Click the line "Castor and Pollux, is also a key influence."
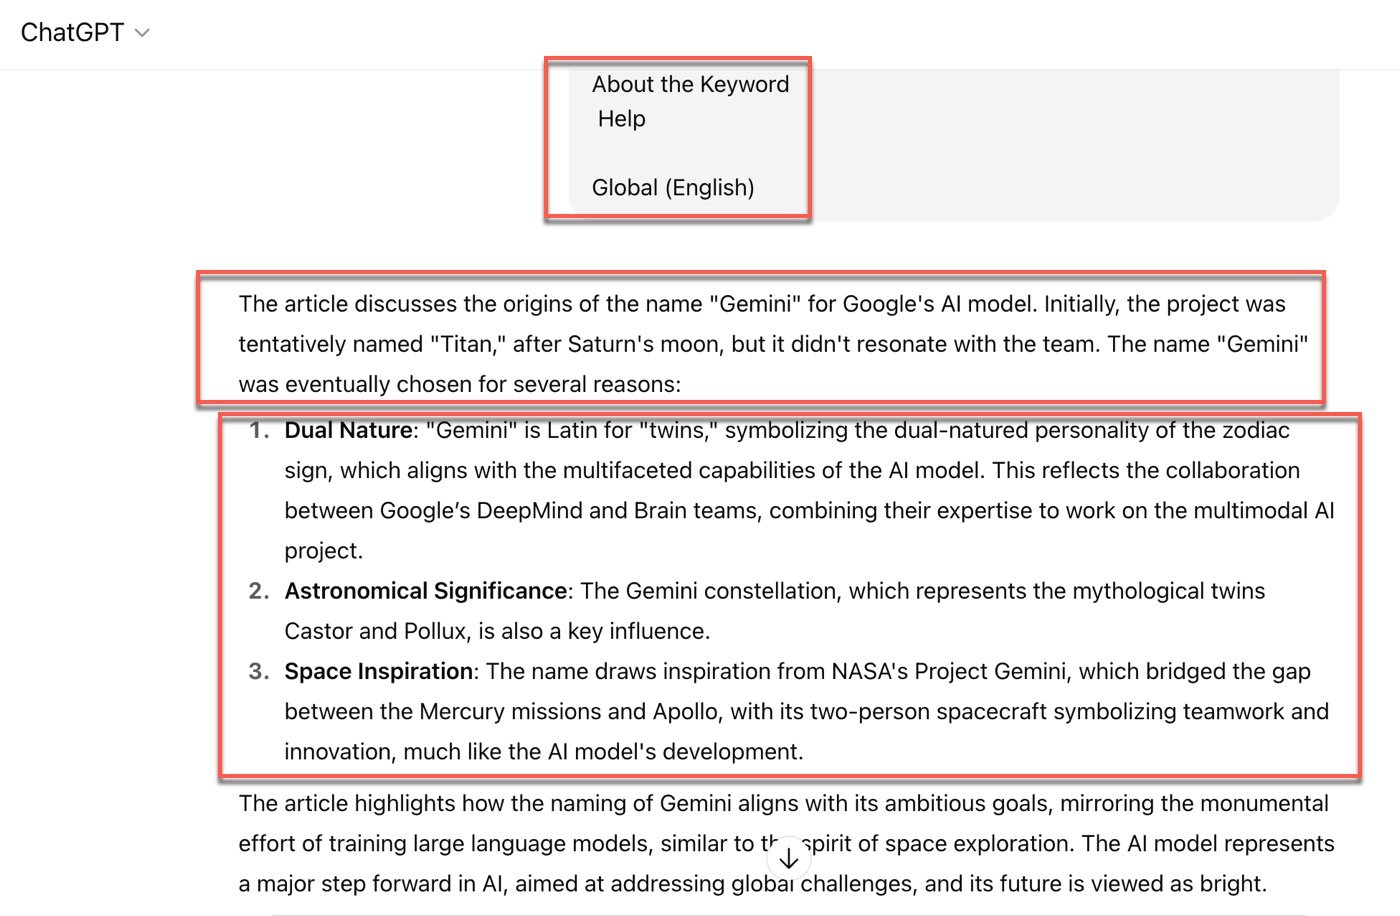Image resolution: width=1400 pixels, height=916 pixels. (497, 631)
